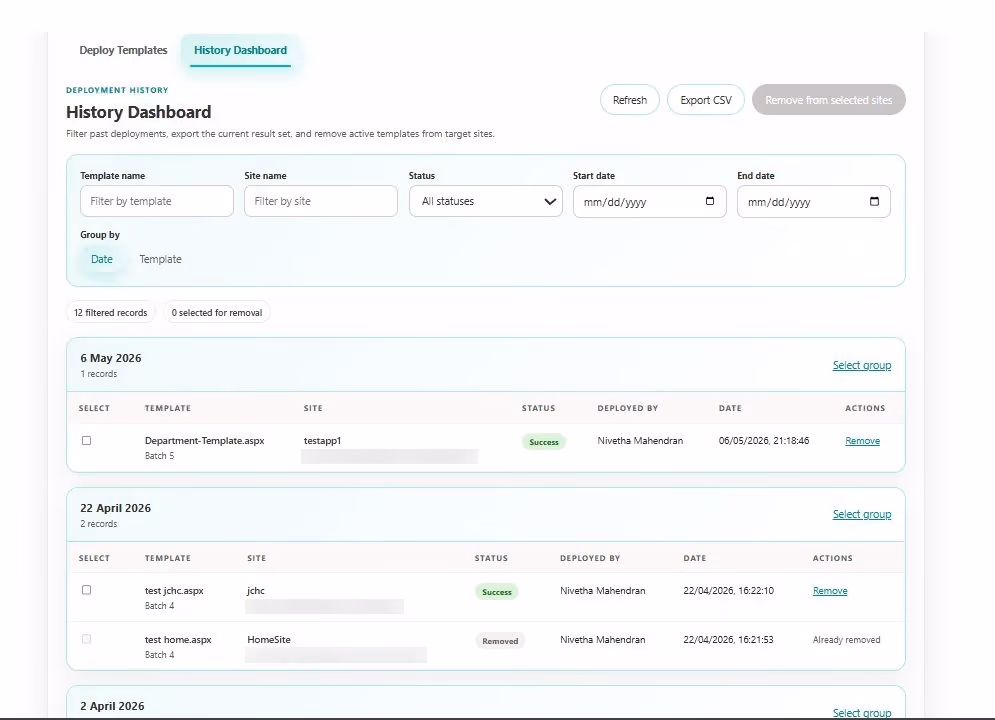This screenshot has width=995, height=720.
Task: Open the Start date calendar picker icon
Action: tap(709, 201)
